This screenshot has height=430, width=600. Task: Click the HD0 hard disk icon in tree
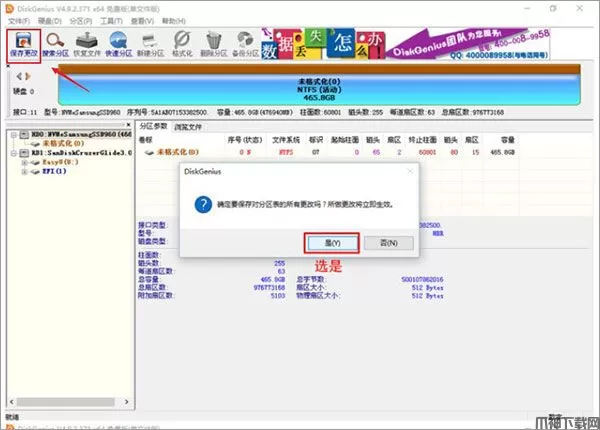pos(24,134)
